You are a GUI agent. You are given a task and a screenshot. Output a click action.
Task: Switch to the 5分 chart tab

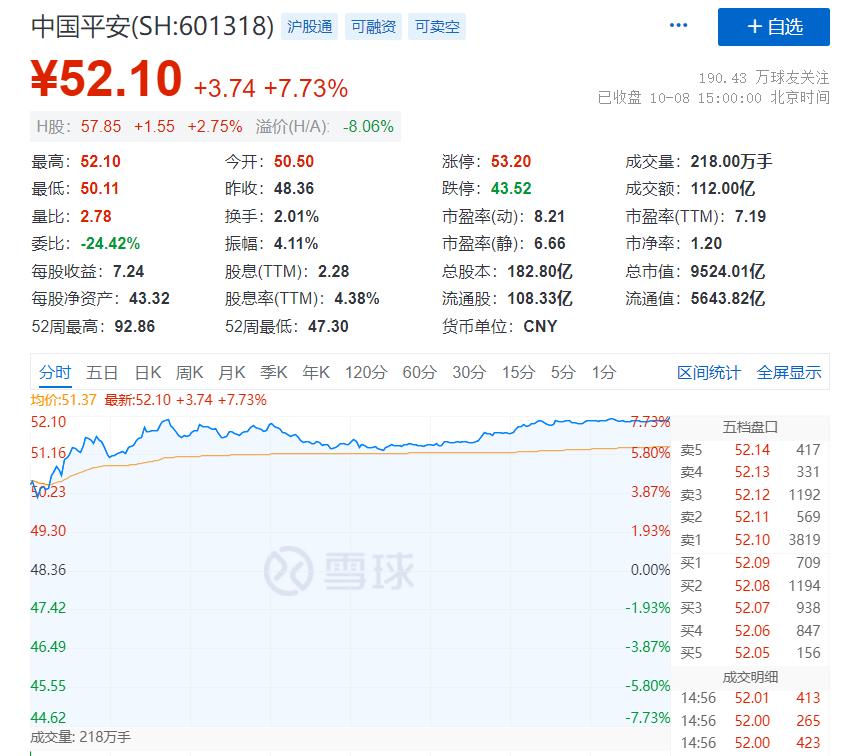click(563, 372)
